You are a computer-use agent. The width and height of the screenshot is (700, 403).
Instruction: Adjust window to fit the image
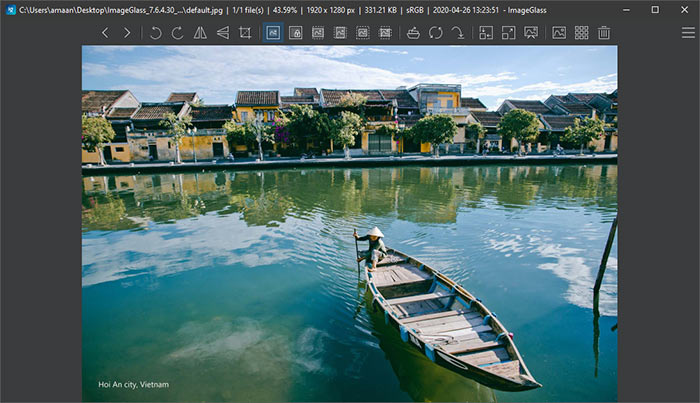coord(486,33)
